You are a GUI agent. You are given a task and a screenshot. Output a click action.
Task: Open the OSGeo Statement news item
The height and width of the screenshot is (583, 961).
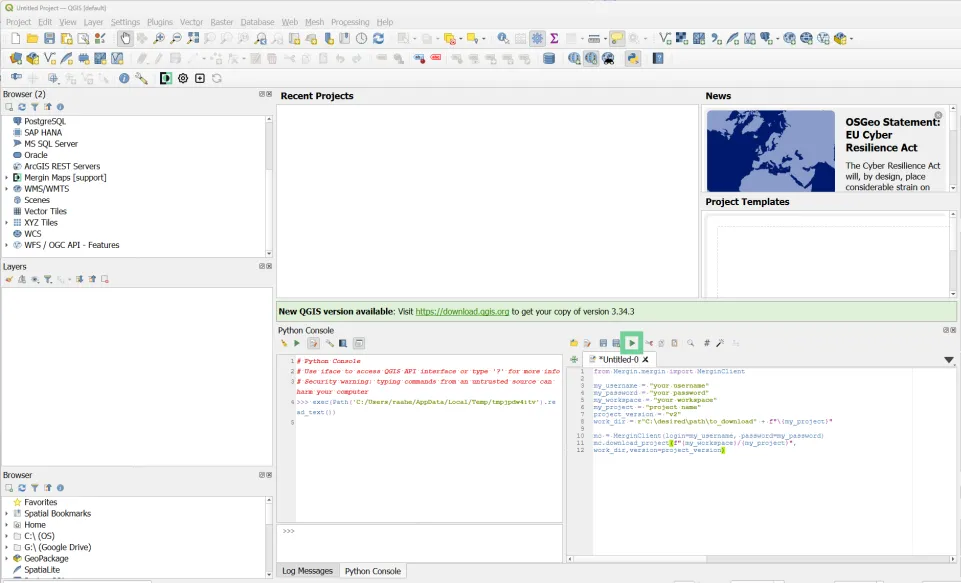892,135
